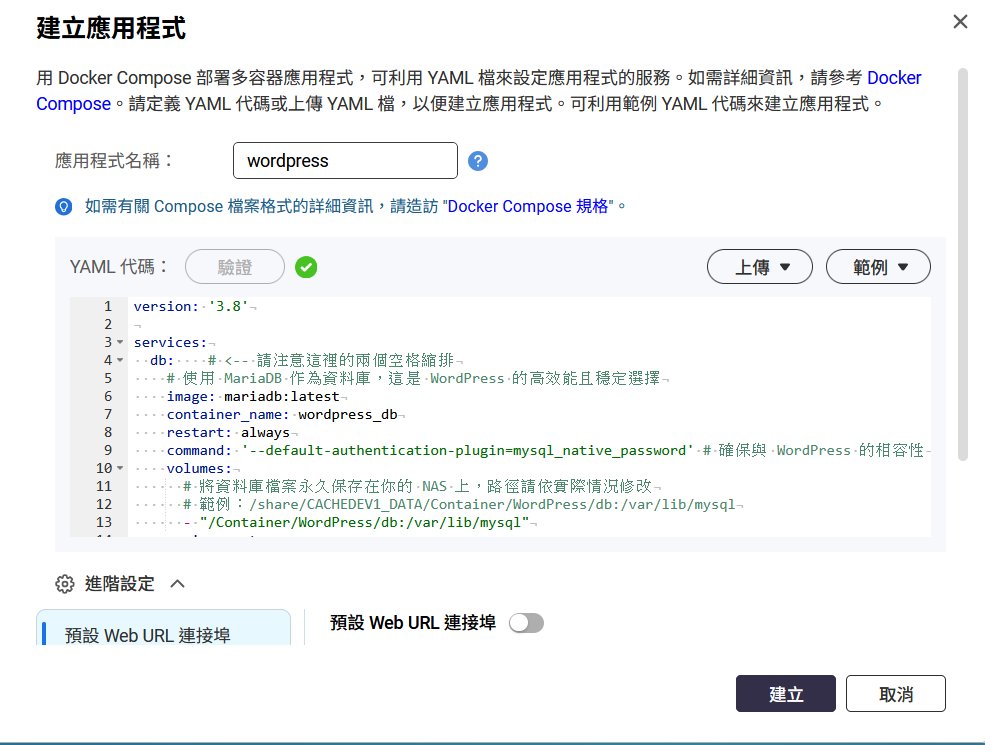Click the MariaDB comment on line 5
The height and width of the screenshot is (745, 985).
[413, 378]
